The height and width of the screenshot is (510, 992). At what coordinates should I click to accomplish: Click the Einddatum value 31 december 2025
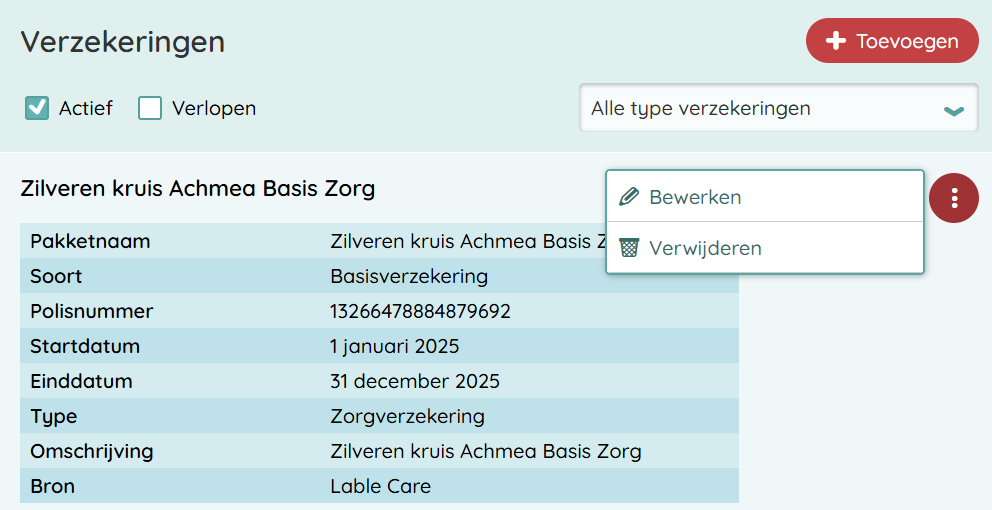pyautogui.click(x=415, y=381)
